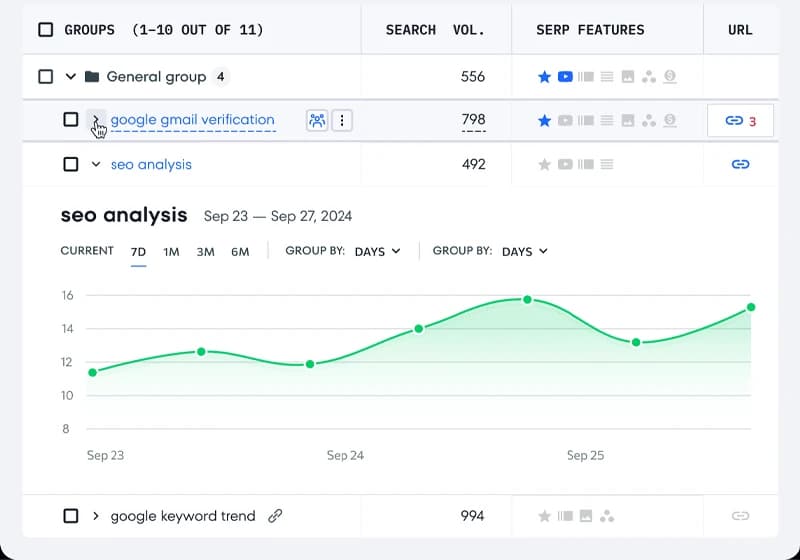Click lines icon in seo analysis row
This screenshot has width=800, height=560.
(x=607, y=164)
